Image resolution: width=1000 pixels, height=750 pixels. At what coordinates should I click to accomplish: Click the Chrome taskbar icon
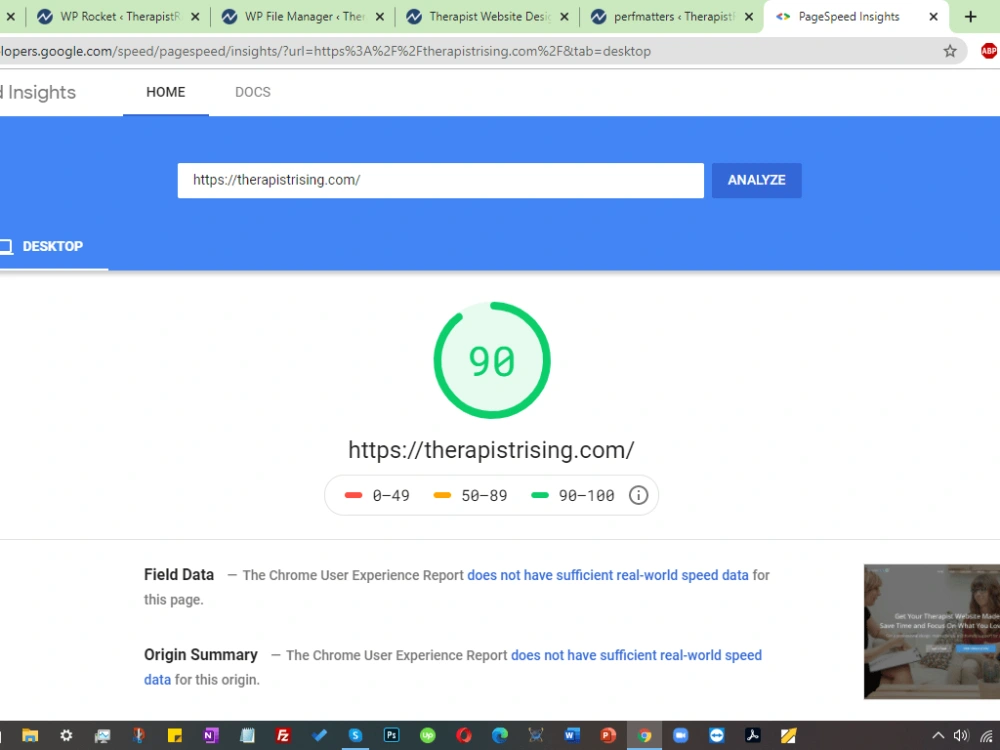(x=645, y=735)
